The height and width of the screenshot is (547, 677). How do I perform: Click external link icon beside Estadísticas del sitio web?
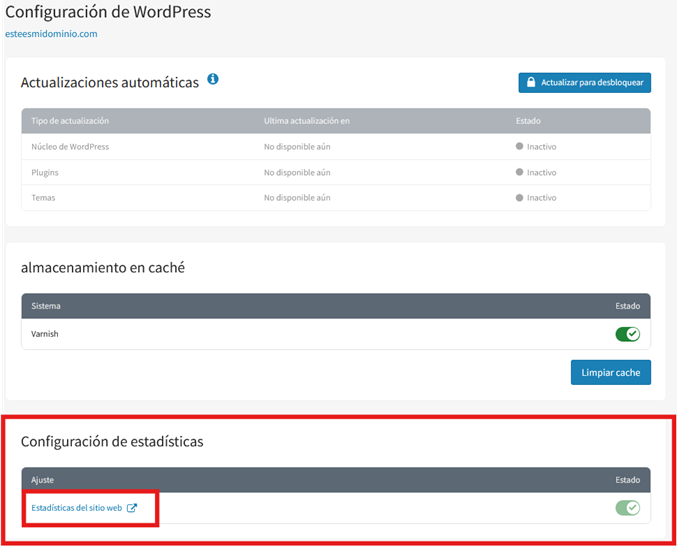132,508
